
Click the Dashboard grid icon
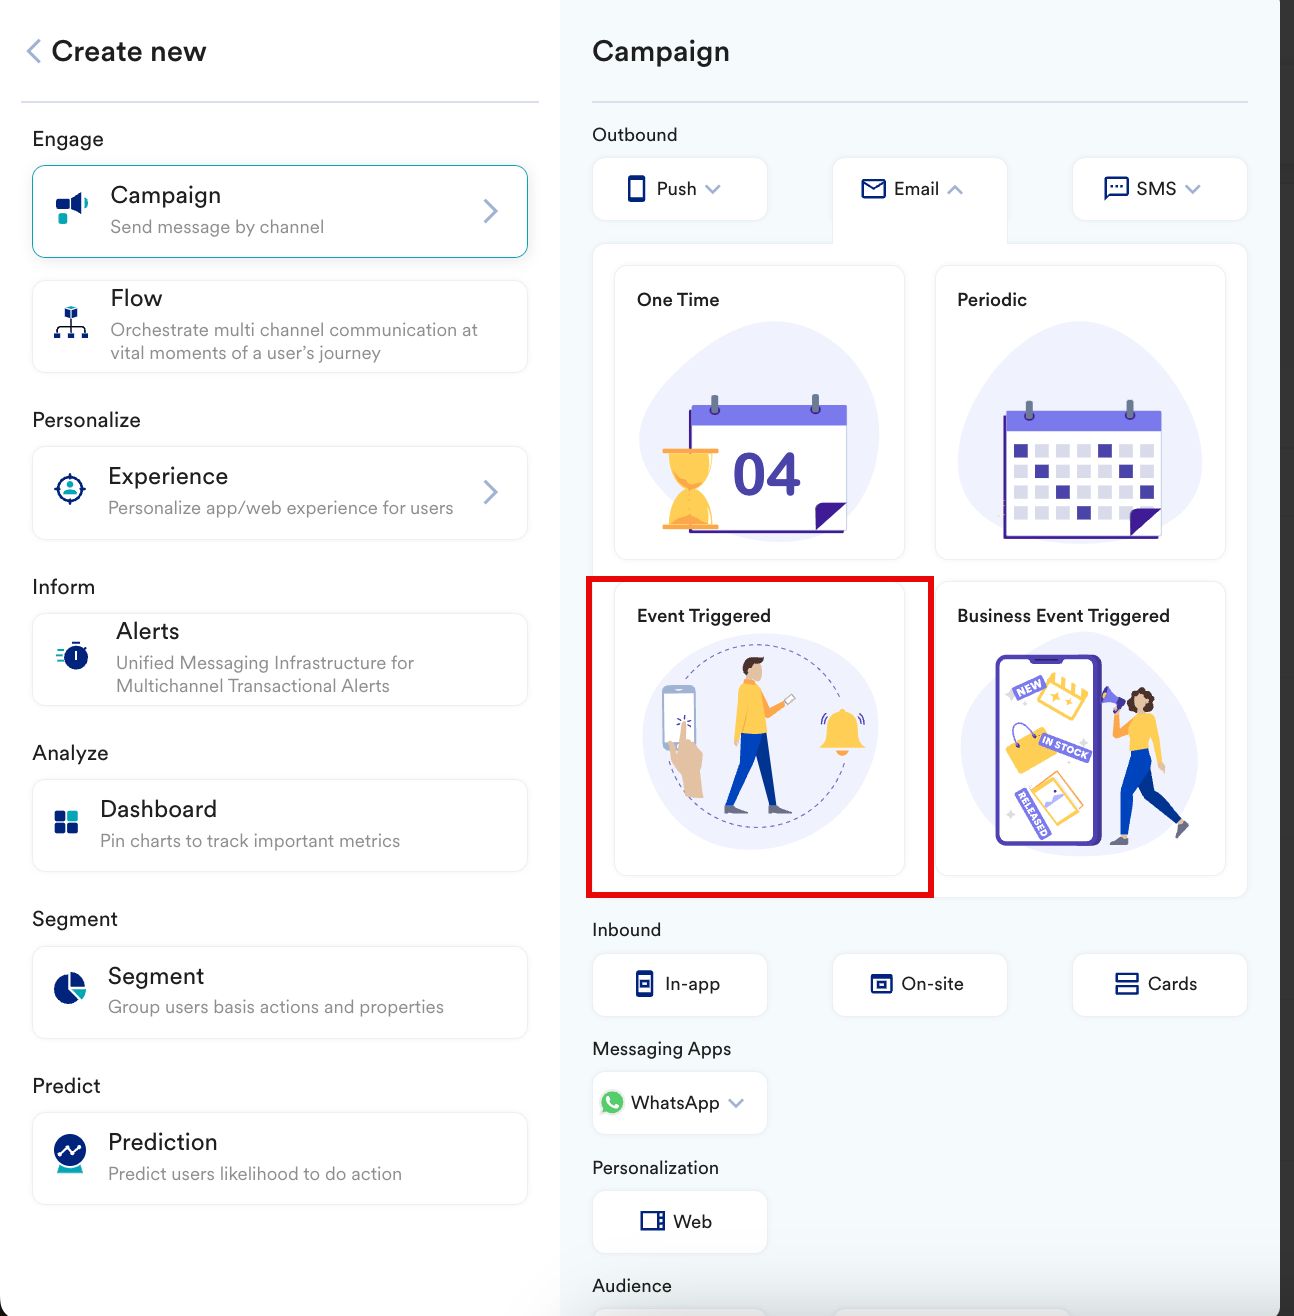66,822
